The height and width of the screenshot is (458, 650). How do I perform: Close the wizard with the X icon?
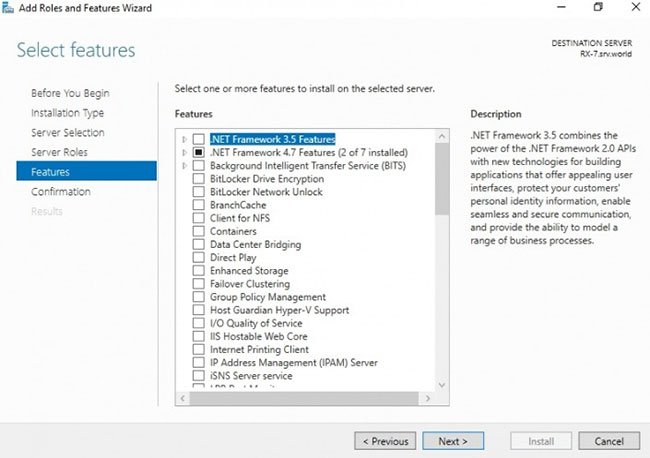pyautogui.click(x=635, y=7)
